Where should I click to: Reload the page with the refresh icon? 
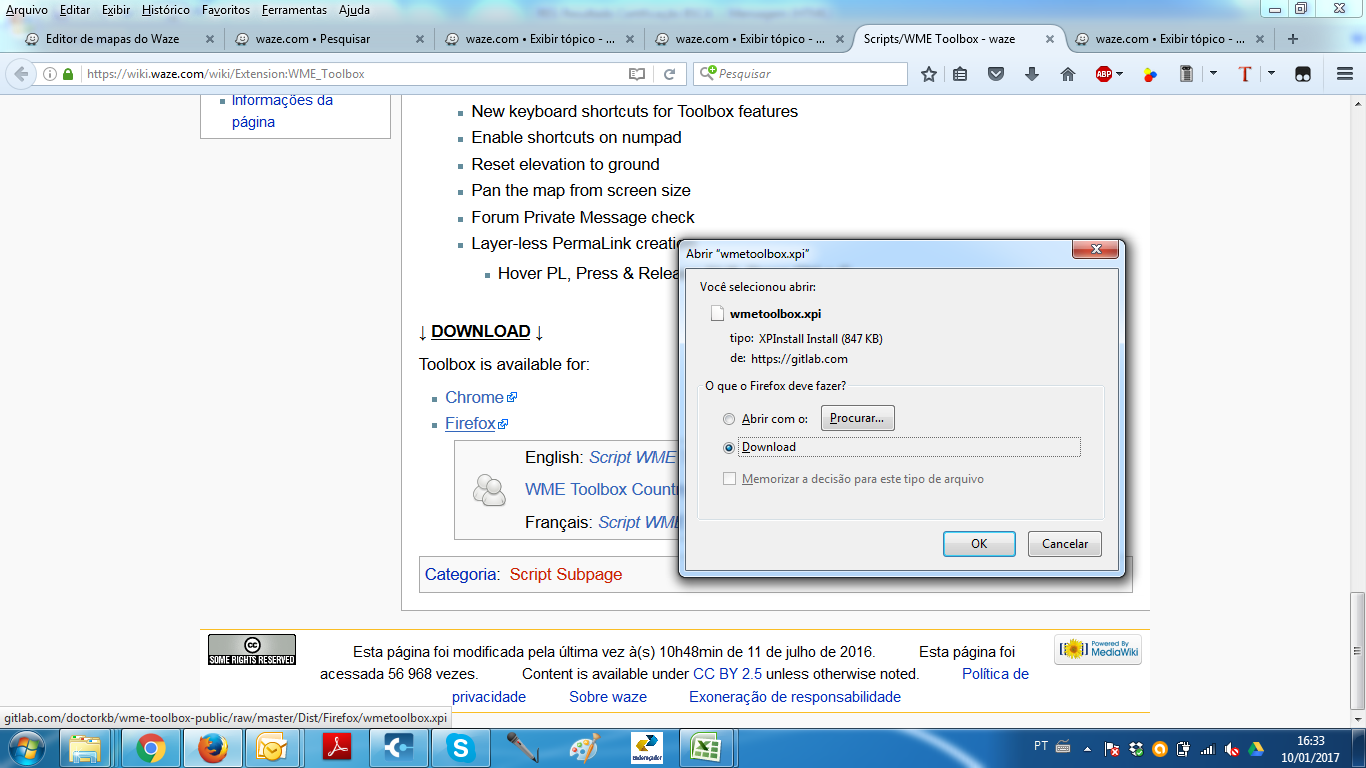[670, 74]
